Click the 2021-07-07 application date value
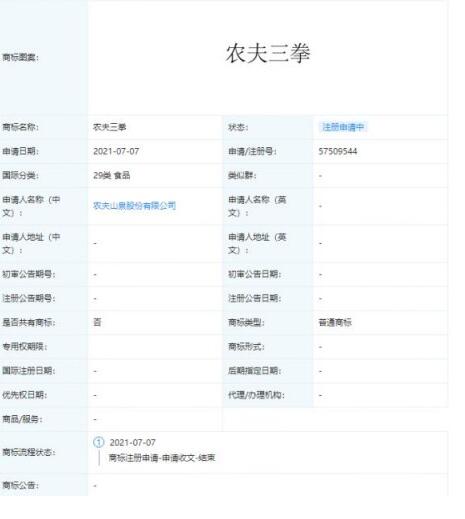 pyautogui.click(x=116, y=151)
